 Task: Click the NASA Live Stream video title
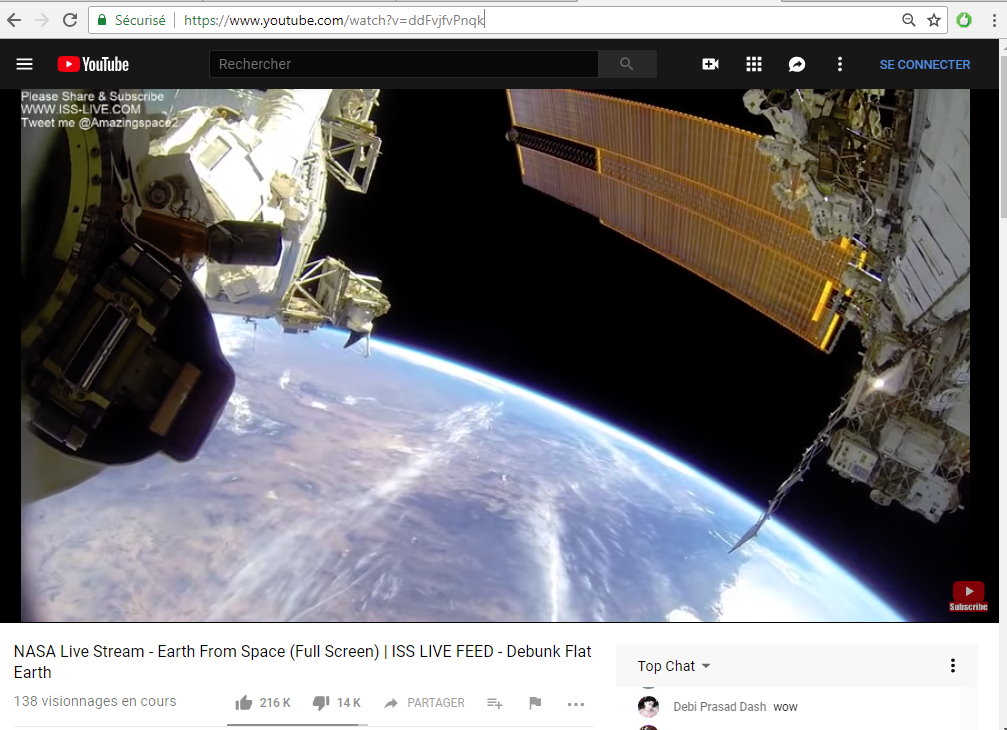click(302, 661)
